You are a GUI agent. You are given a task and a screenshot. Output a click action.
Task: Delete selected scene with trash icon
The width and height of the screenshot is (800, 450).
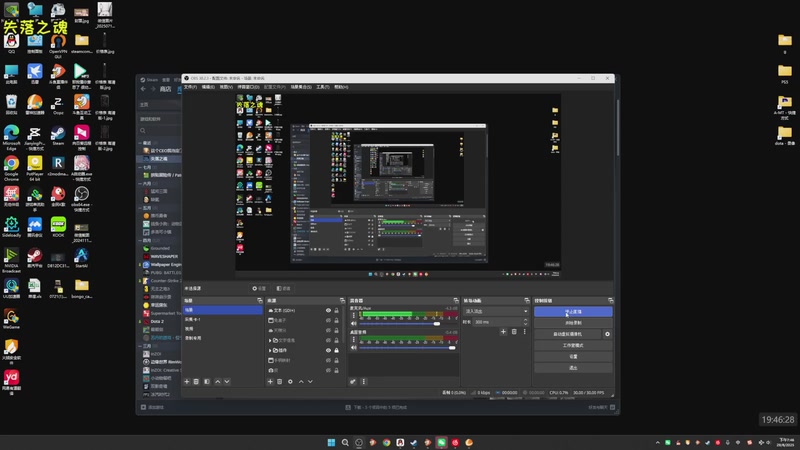(x=196, y=382)
